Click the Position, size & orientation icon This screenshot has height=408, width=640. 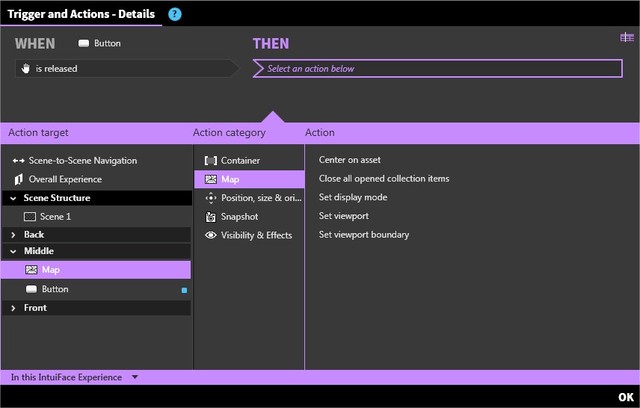[x=211, y=198]
